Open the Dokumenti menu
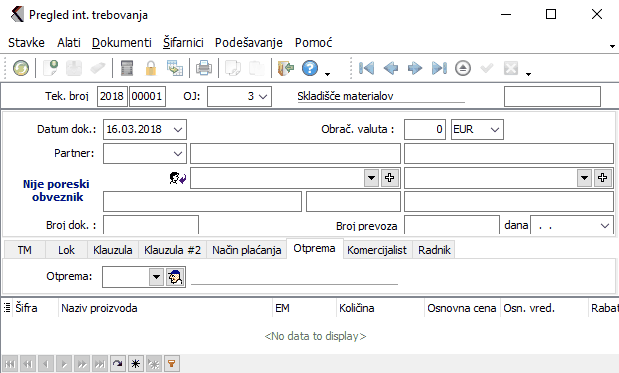619x373 pixels. [122, 43]
